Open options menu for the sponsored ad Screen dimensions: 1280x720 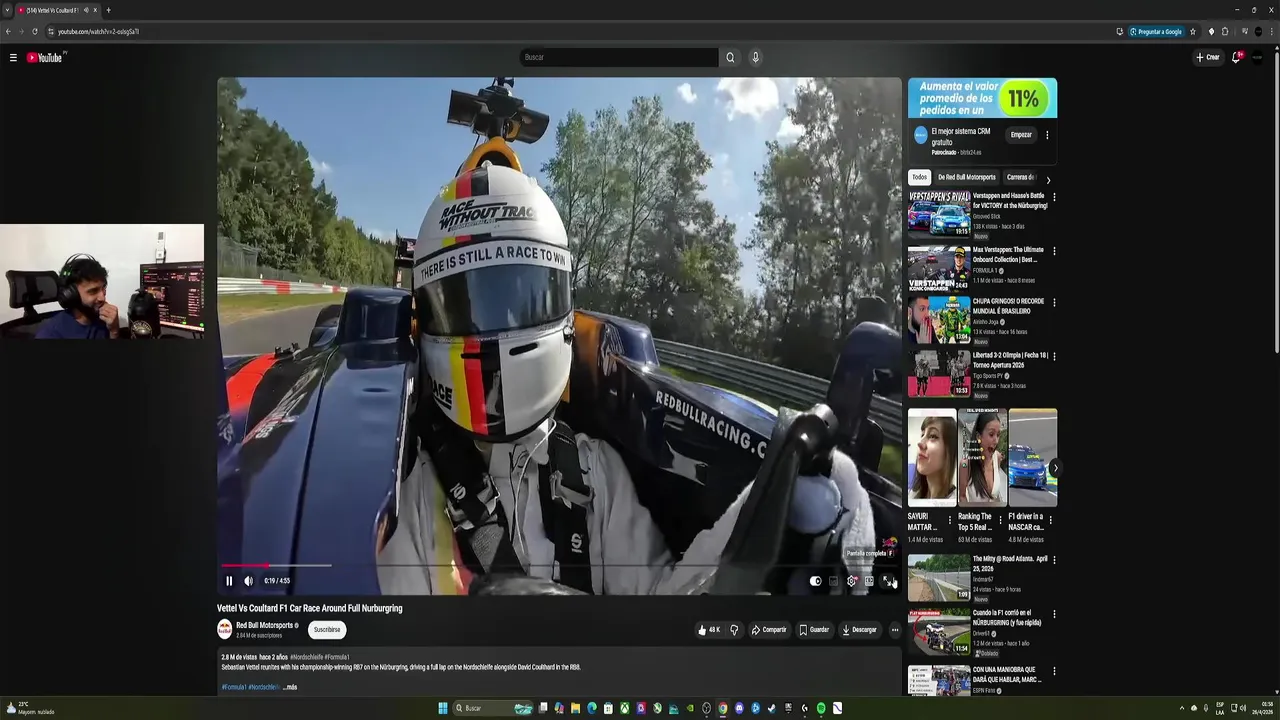tap(1047, 135)
